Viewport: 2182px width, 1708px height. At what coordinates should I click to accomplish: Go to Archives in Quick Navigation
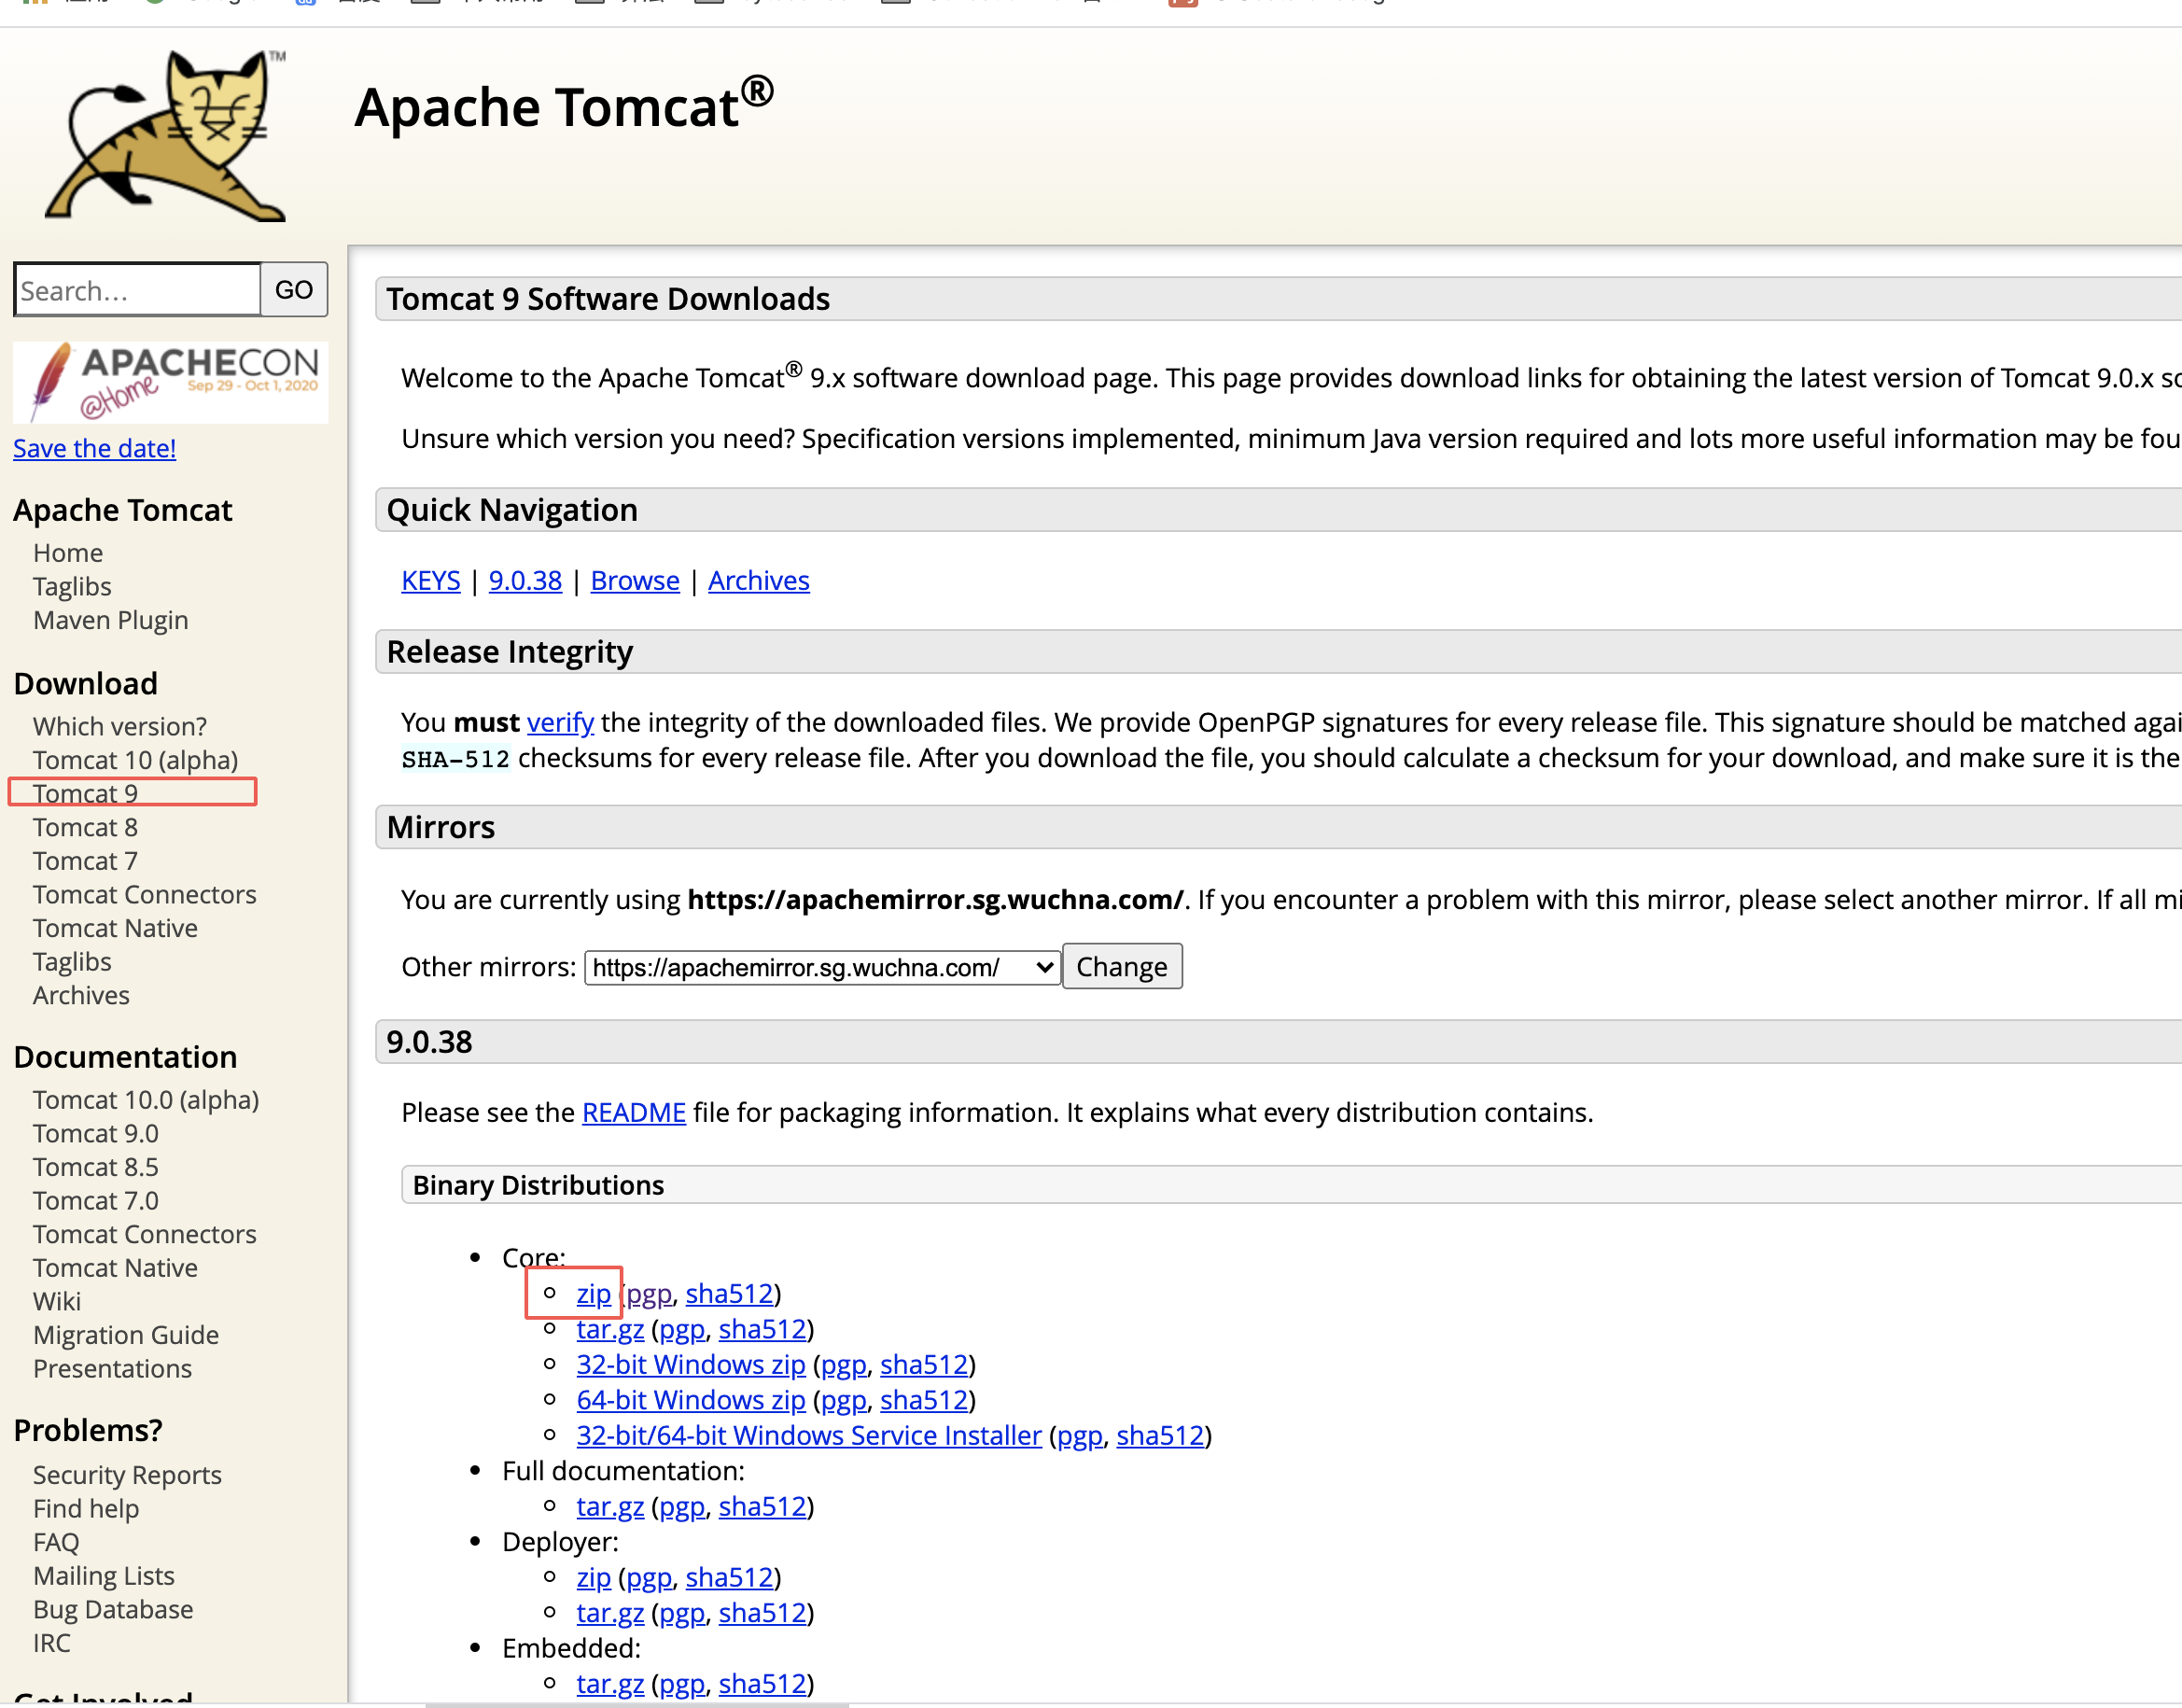click(758, 581)
